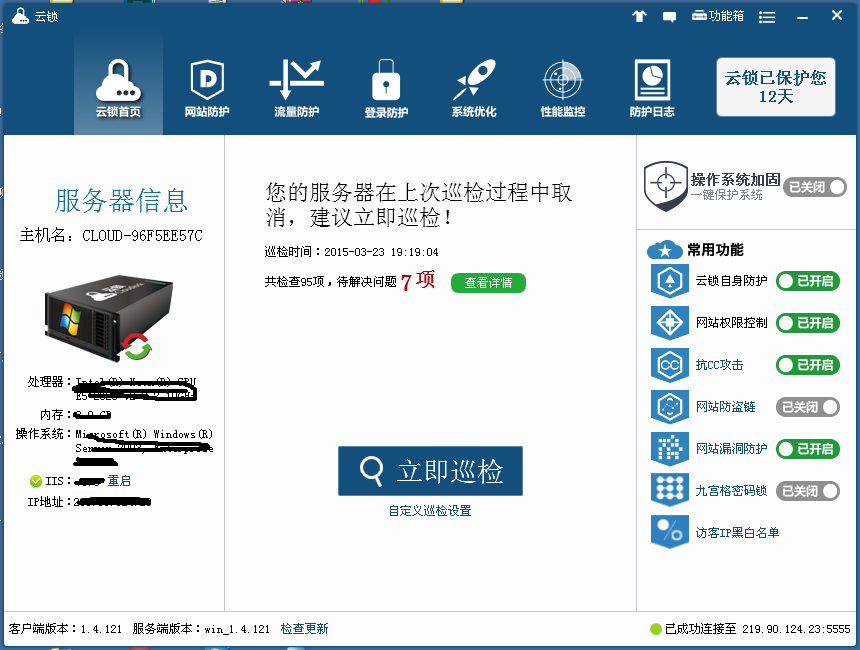Turn on the 九宫格密码锁 toggle

(x=807, y=491)
